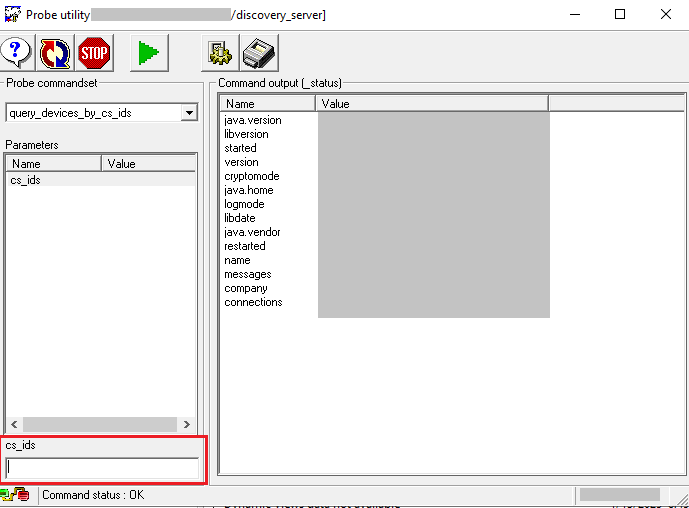Select the cryptomode output row
The width and height of the screenshot is (689, 508).
(x=252, y=176)
